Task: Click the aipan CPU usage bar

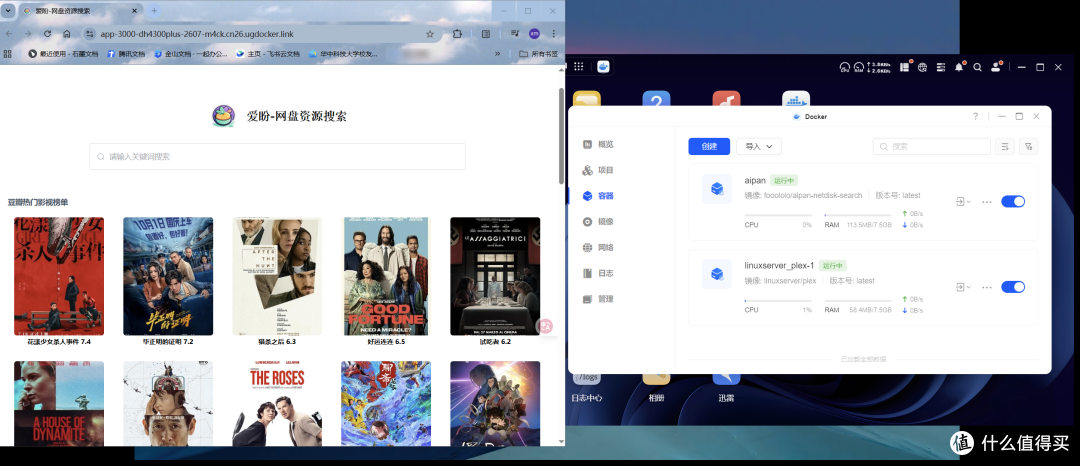Action: click(x=778, y=215)
